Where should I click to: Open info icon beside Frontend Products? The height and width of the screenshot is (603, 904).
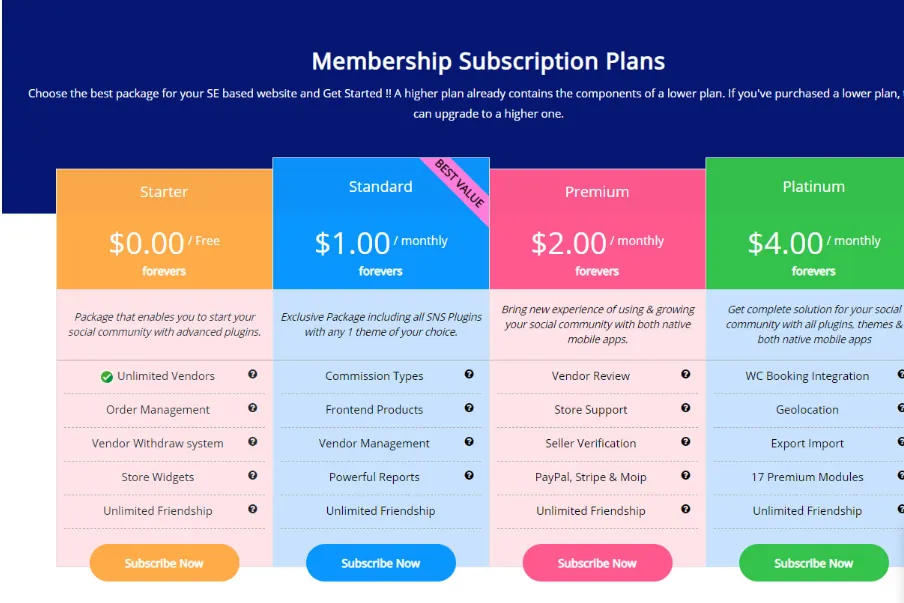pyautogui.click(x=469, y=408)
